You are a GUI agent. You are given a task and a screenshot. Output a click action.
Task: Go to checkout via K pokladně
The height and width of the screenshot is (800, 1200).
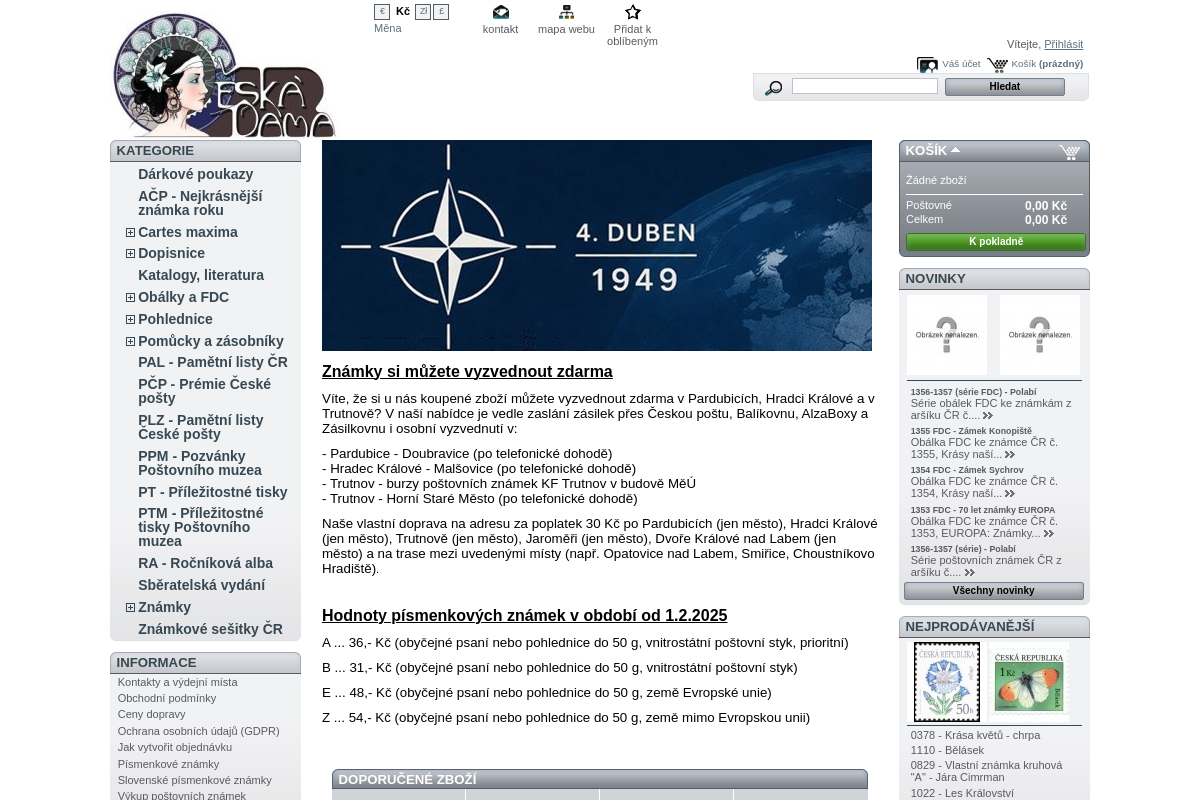pos(995,242)
